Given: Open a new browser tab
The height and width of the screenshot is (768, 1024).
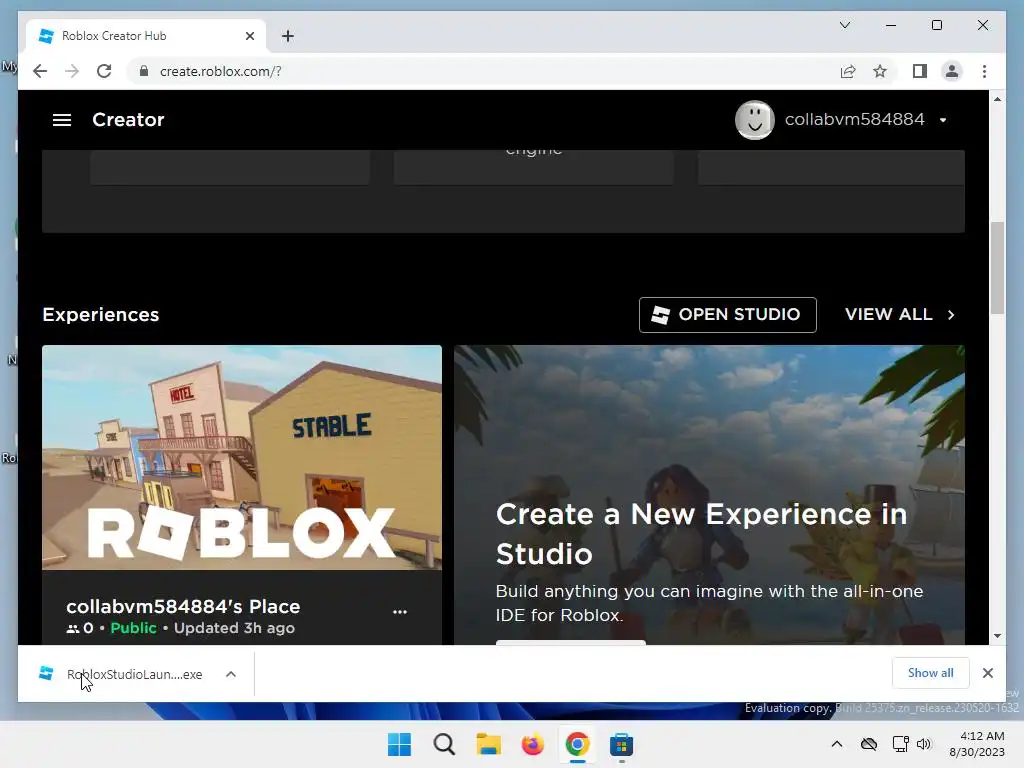Looking at the screenshot, I should 287,36.
